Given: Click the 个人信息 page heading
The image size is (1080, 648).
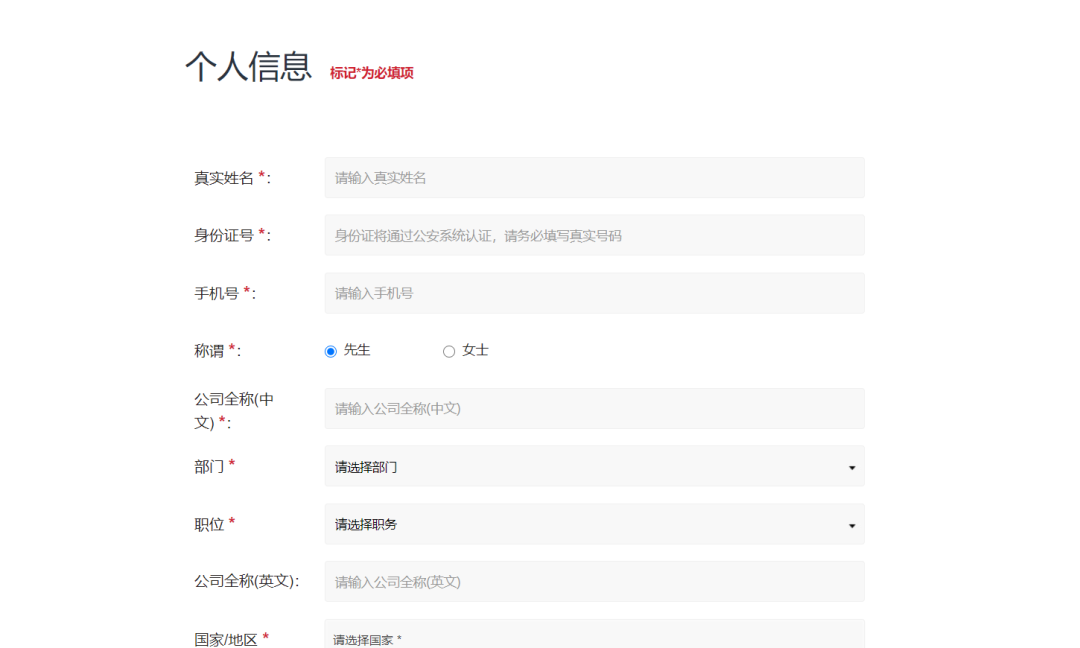Looking at the screenshot, I should coord(248,67).
